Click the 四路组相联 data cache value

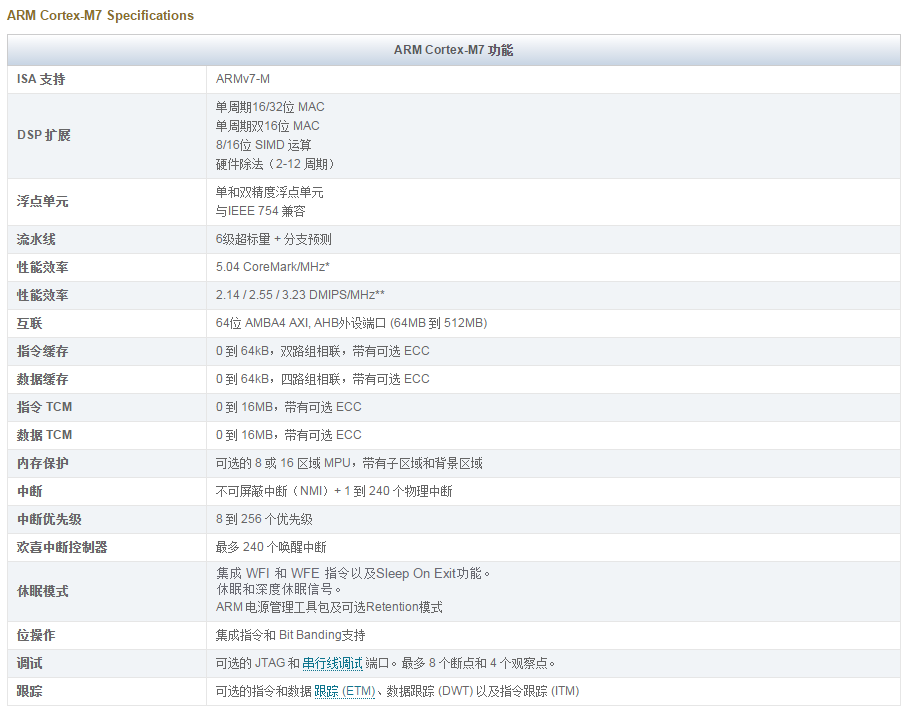(x=323, y=379)
